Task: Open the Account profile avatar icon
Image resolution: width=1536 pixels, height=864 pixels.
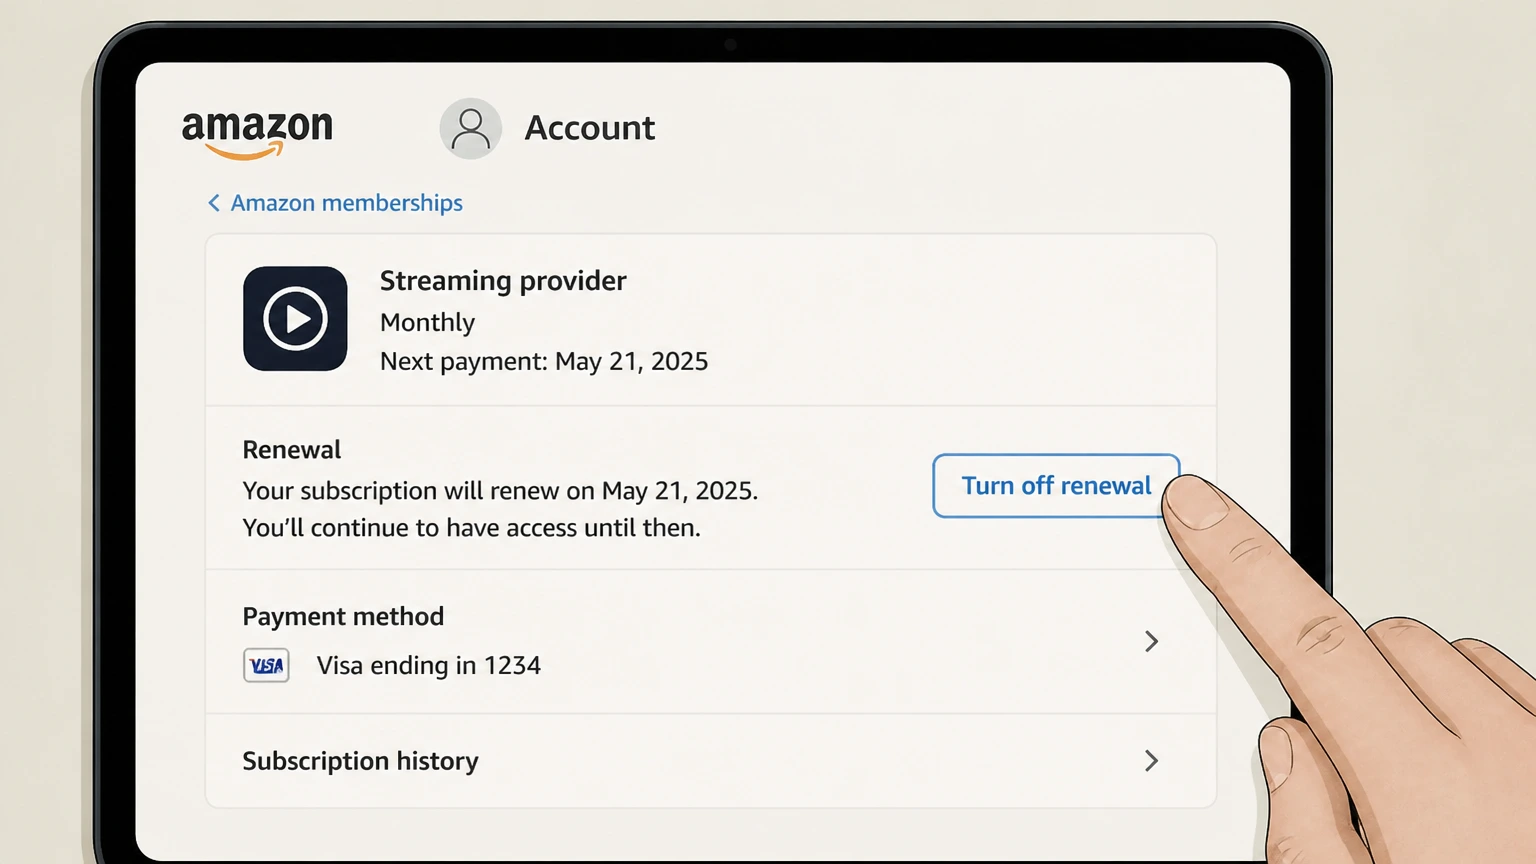Action: click(470, 128)
